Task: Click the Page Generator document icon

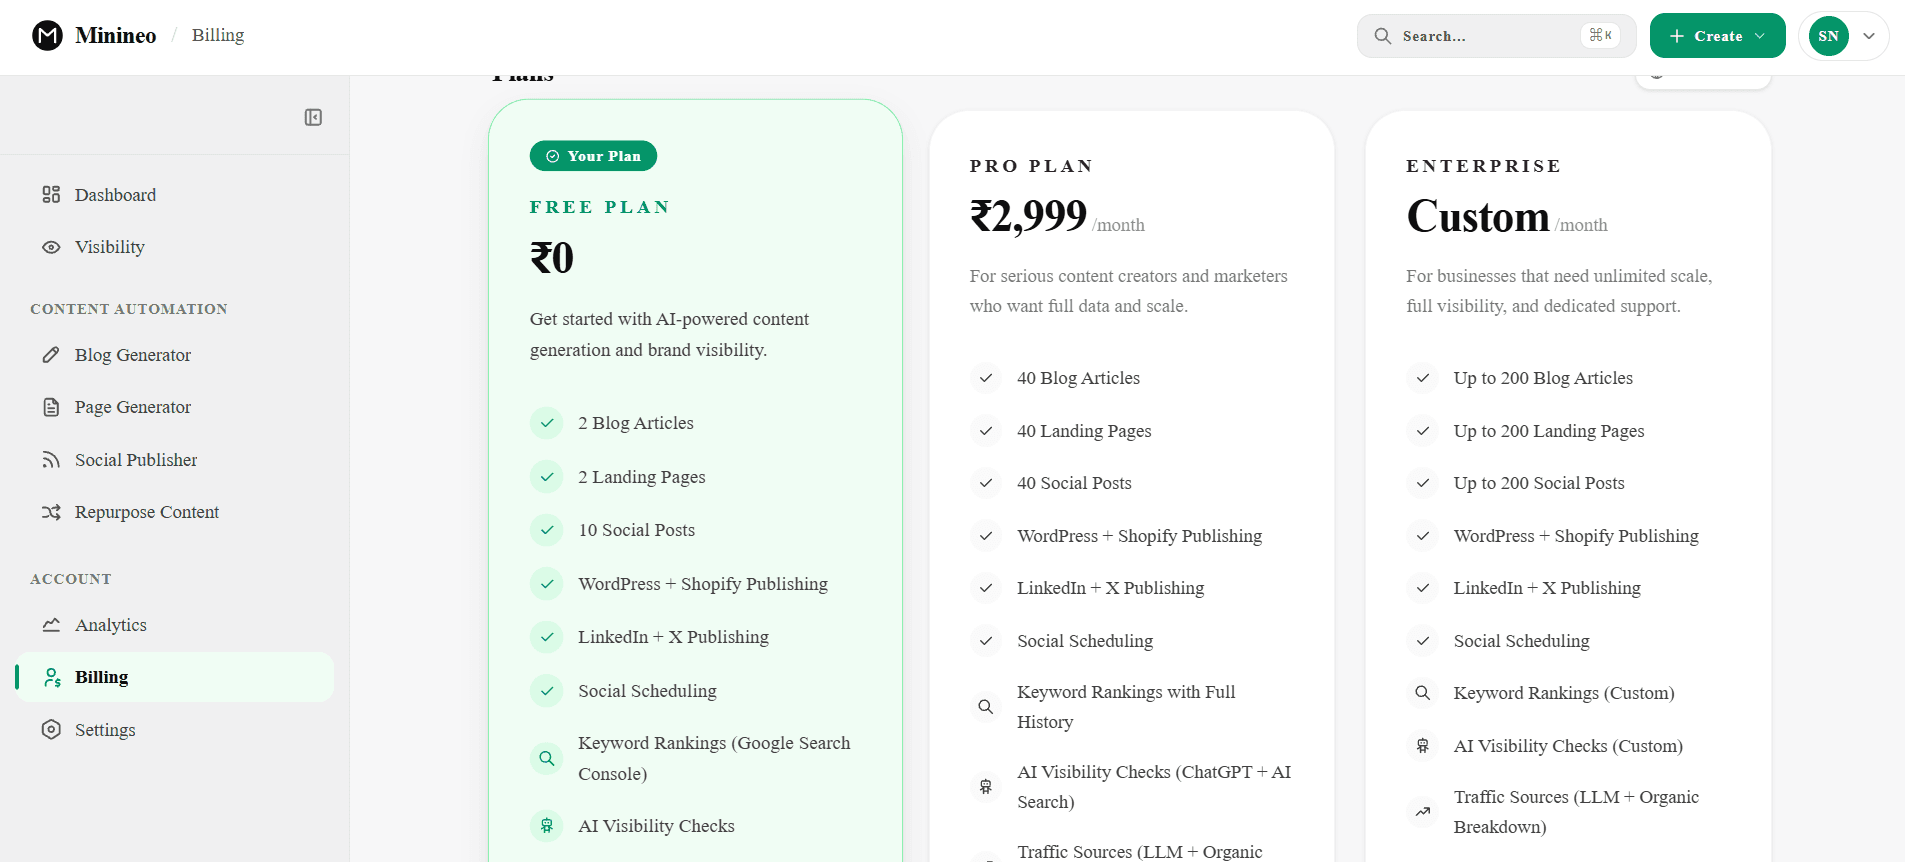Action: 51,407
